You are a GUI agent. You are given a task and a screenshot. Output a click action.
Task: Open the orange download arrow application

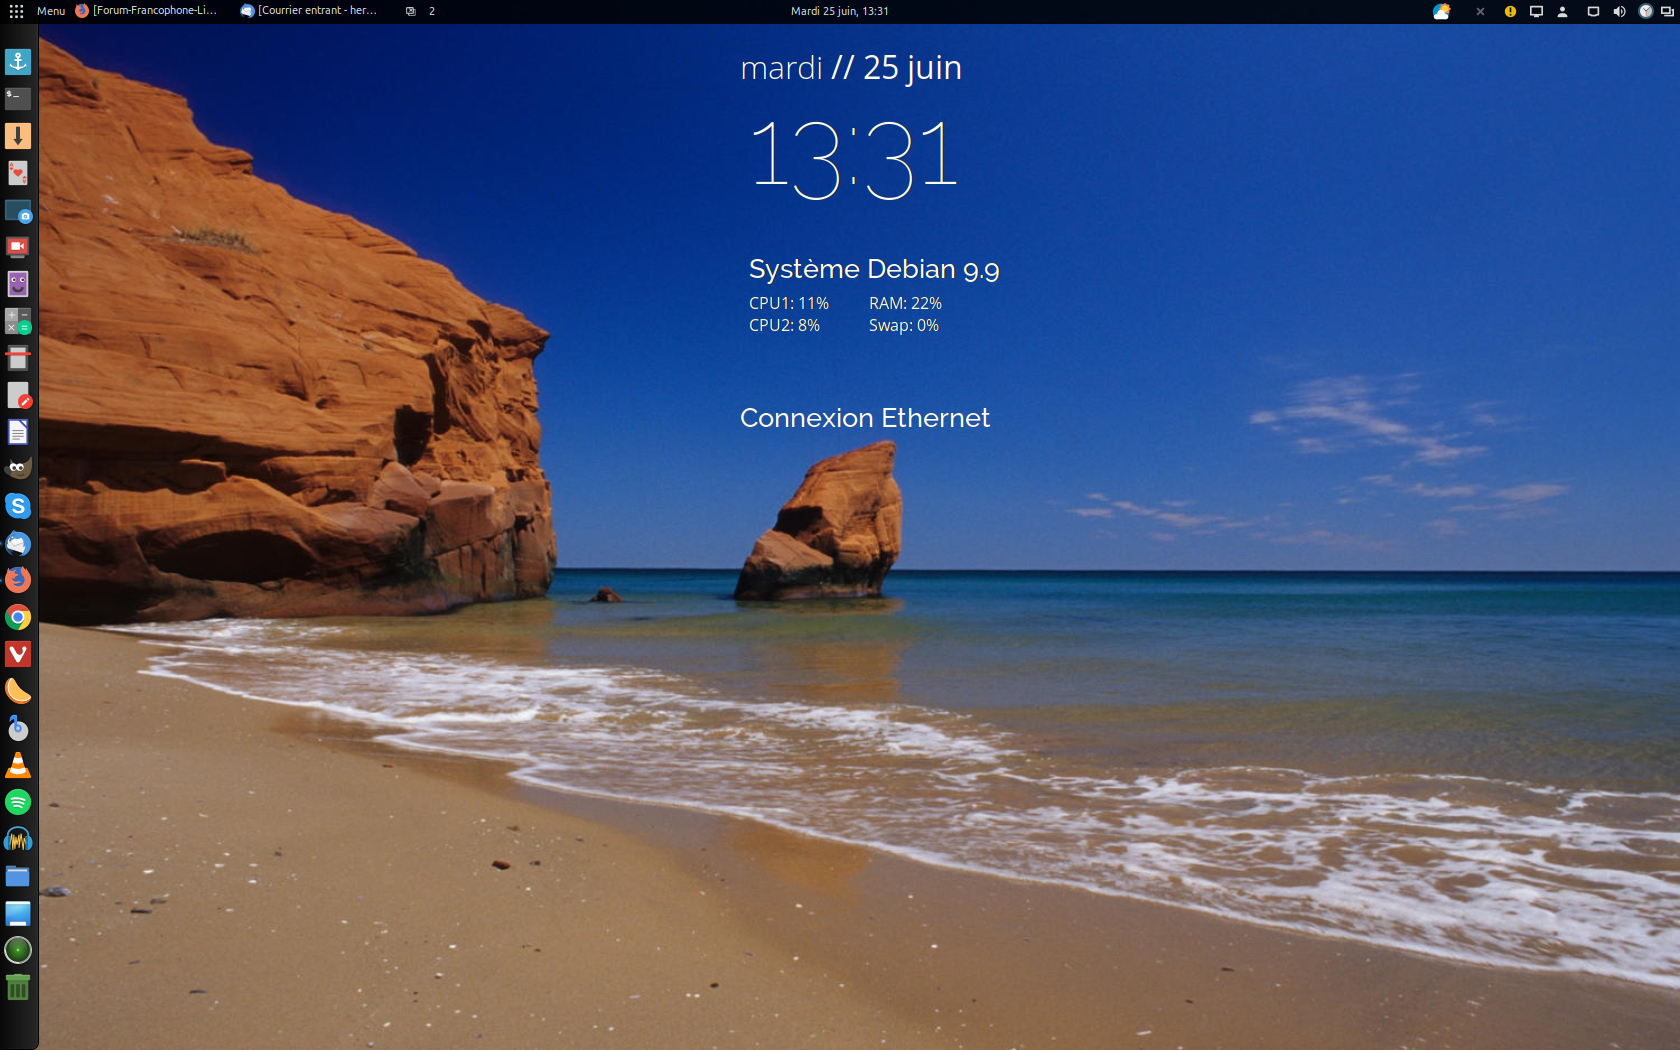[x=18, y=136]
